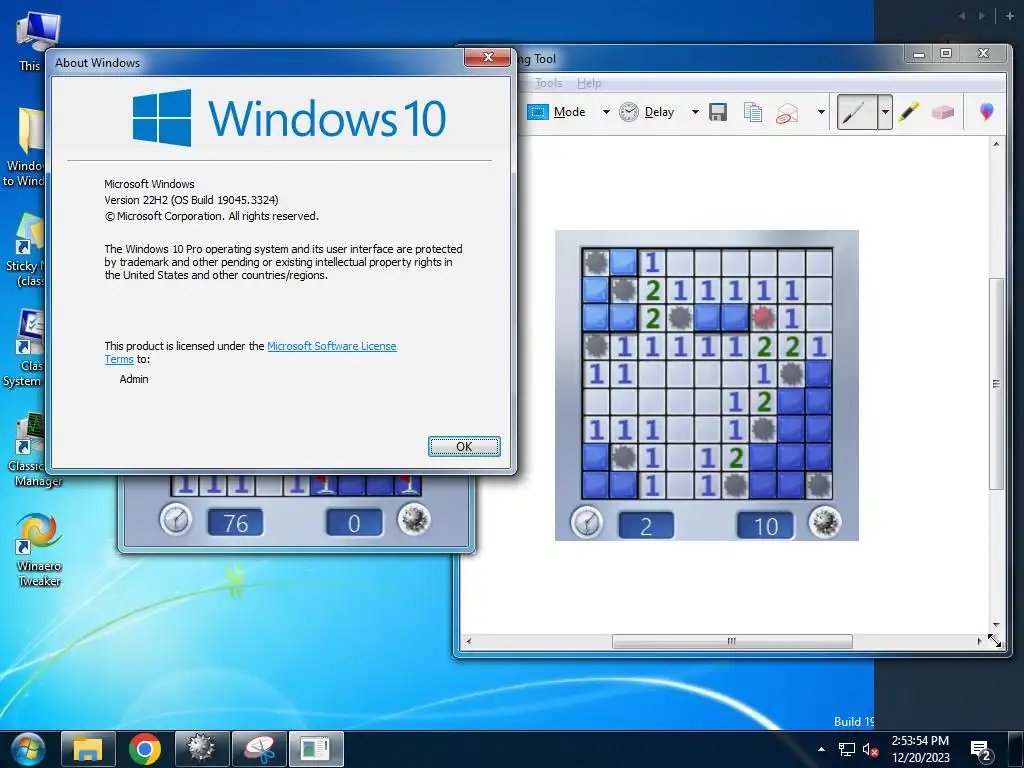Open the Send Snip dropdown arrow
This screenshot has width=1024, height=768.
(821, 112)
